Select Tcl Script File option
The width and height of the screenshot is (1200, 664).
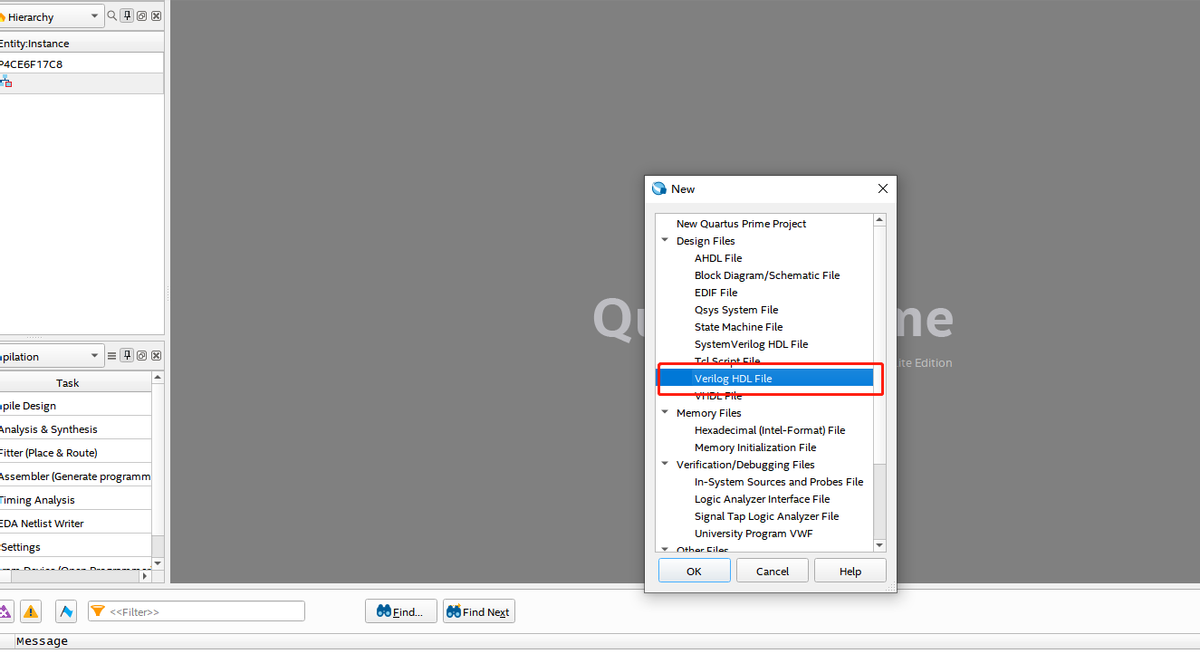(727, 361)
